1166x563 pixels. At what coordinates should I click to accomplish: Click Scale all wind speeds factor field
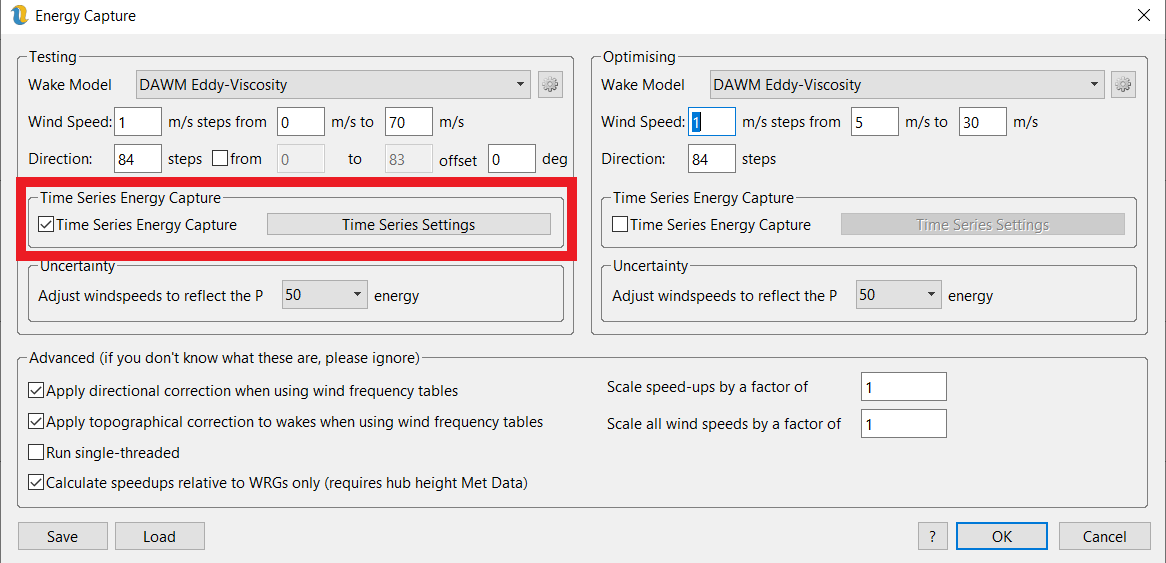tap(902, 424)
